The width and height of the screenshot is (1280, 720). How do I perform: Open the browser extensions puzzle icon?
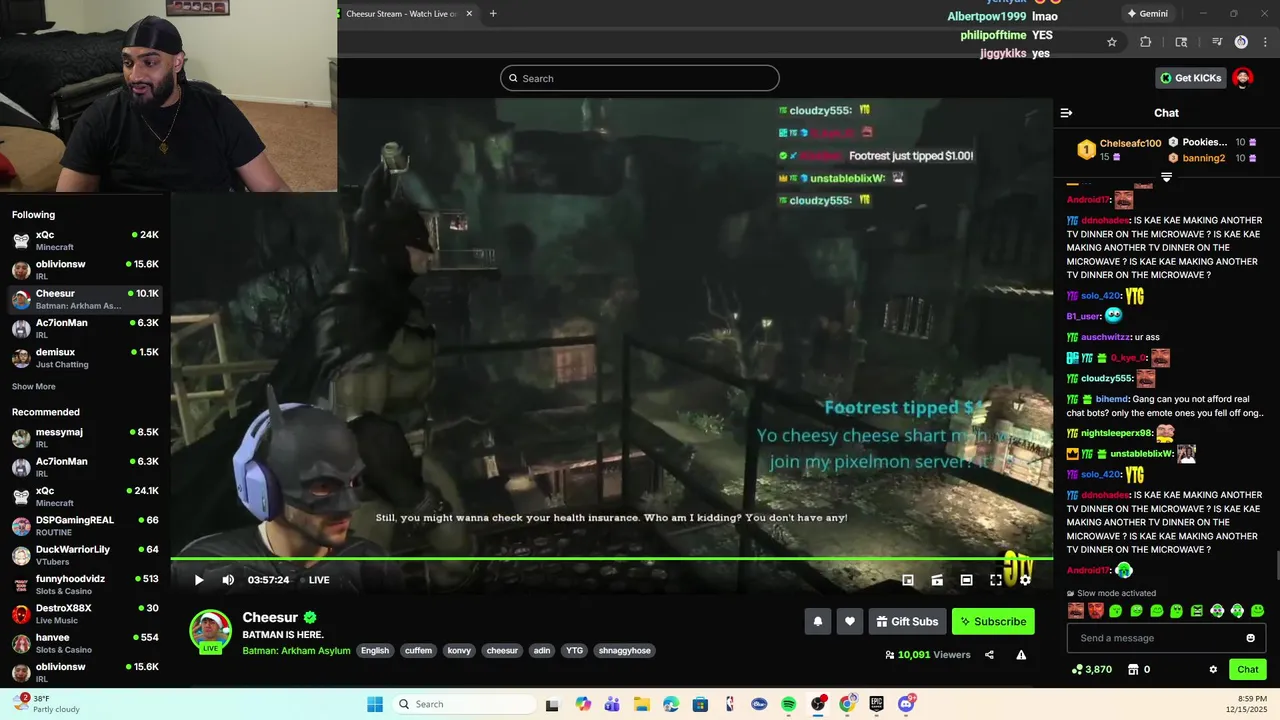click(1146, 42)
